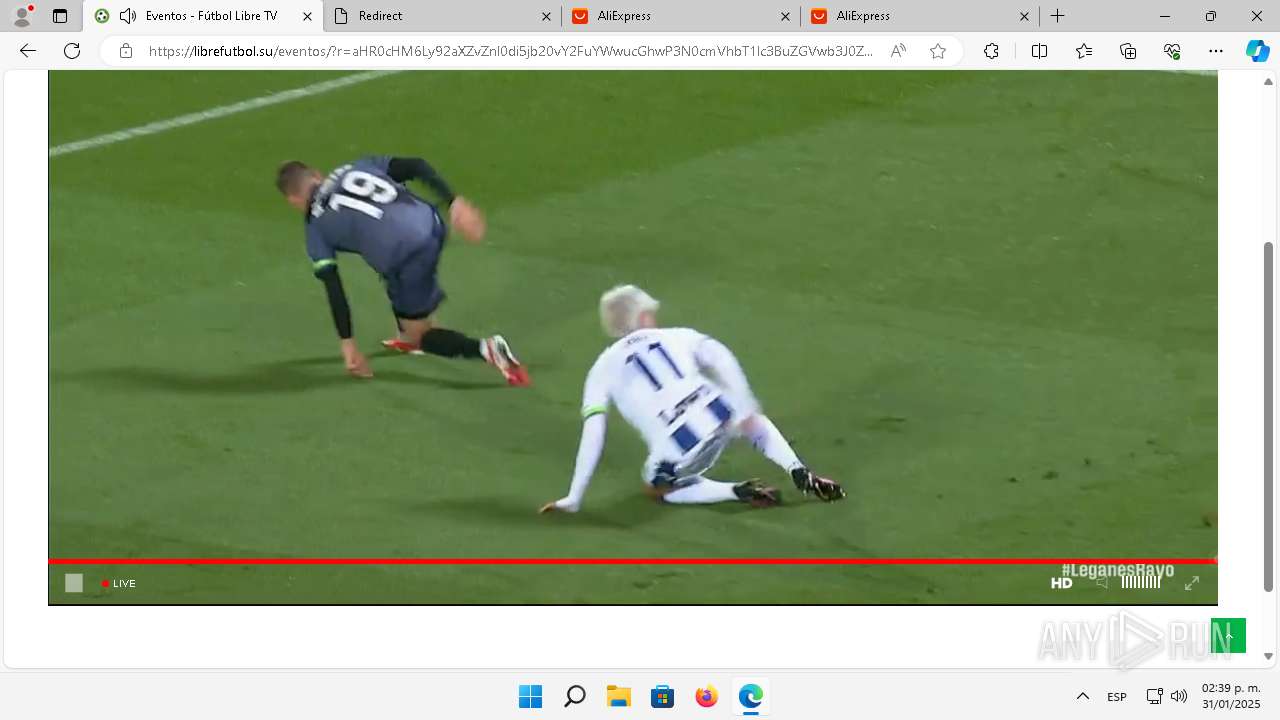Open the Windows Start menu
The image size is (1280, 720).
(x=530, y=696)
